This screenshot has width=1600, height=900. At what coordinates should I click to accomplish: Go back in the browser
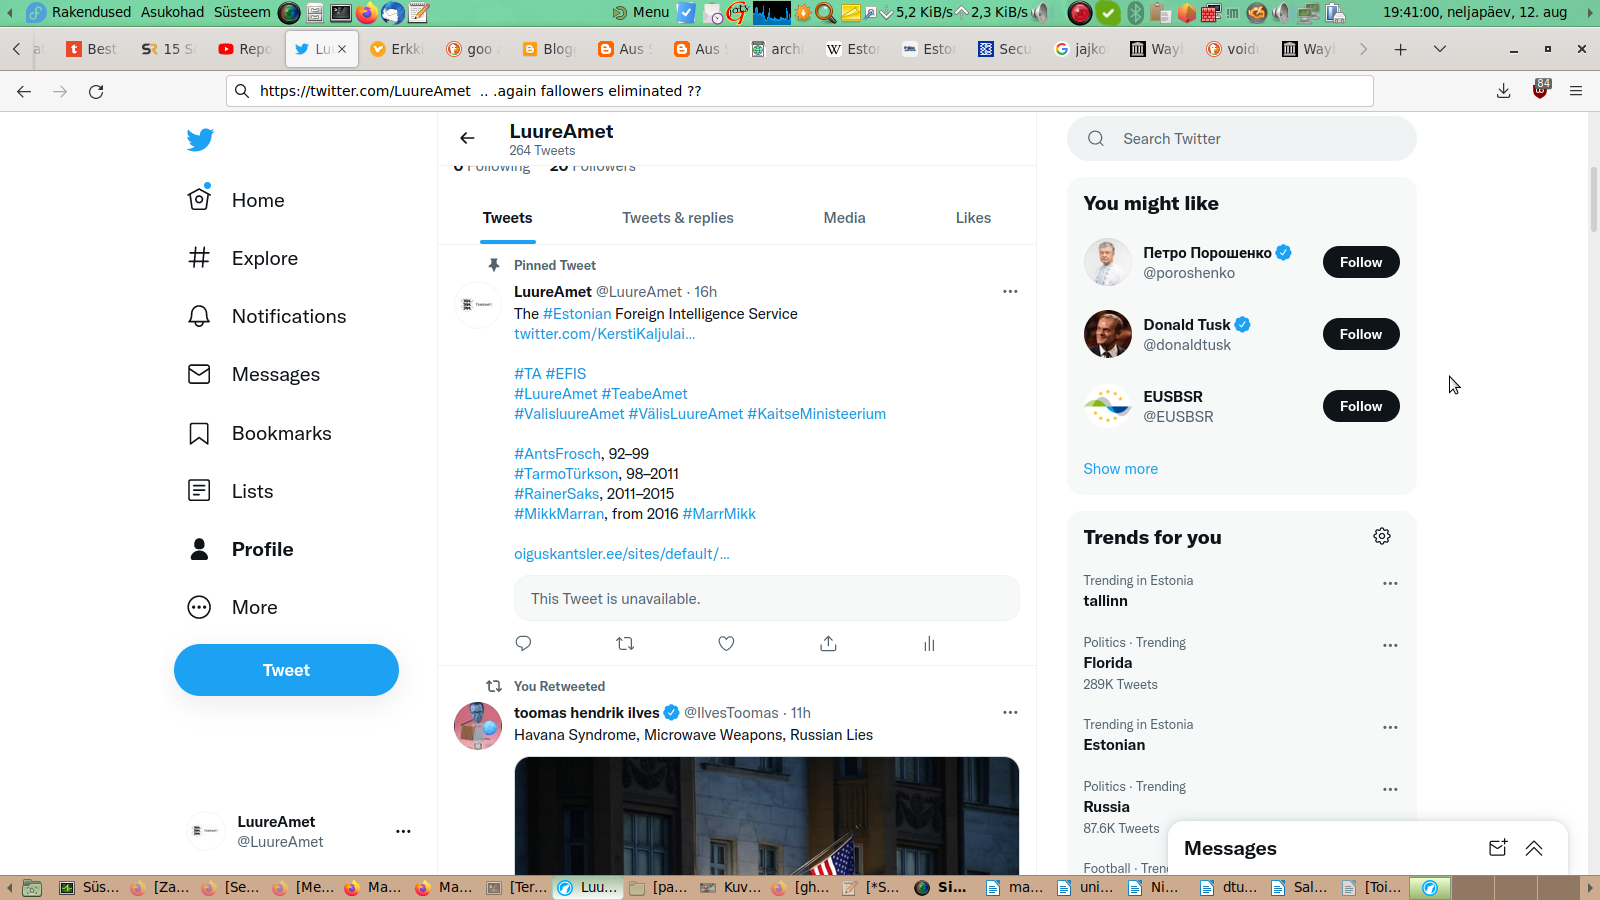point(24,91)
